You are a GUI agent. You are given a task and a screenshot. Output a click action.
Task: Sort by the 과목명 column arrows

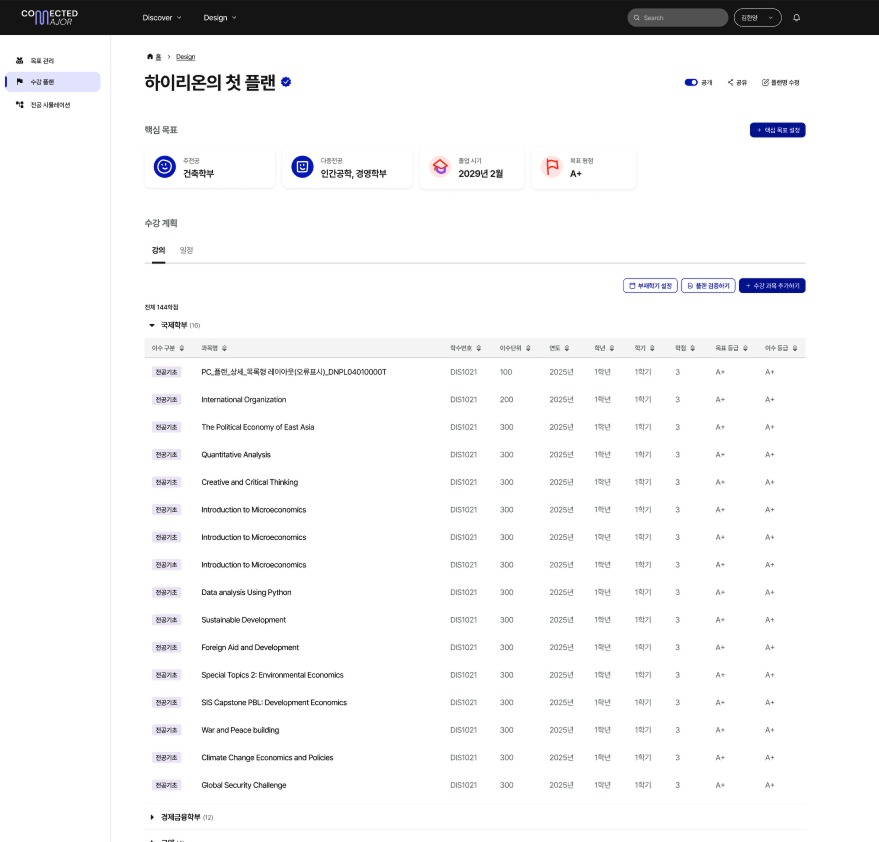coord(224,348)
